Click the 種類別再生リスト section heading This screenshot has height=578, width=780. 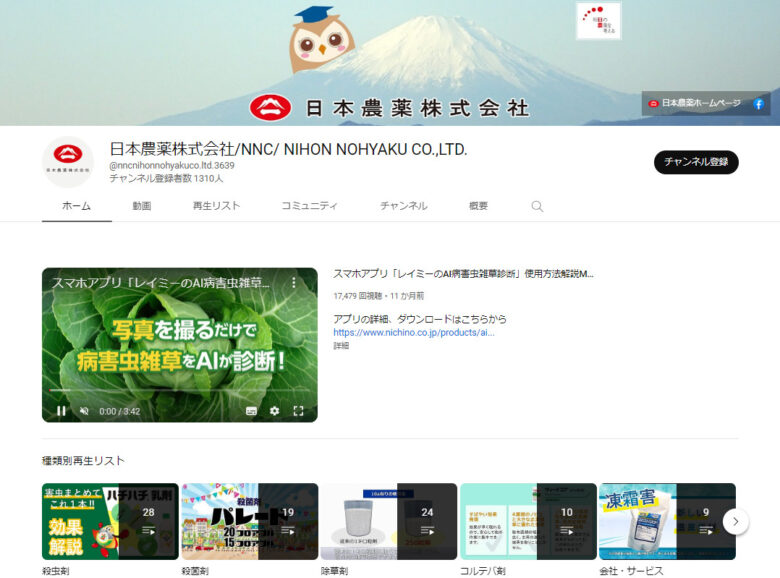(83, 461)
